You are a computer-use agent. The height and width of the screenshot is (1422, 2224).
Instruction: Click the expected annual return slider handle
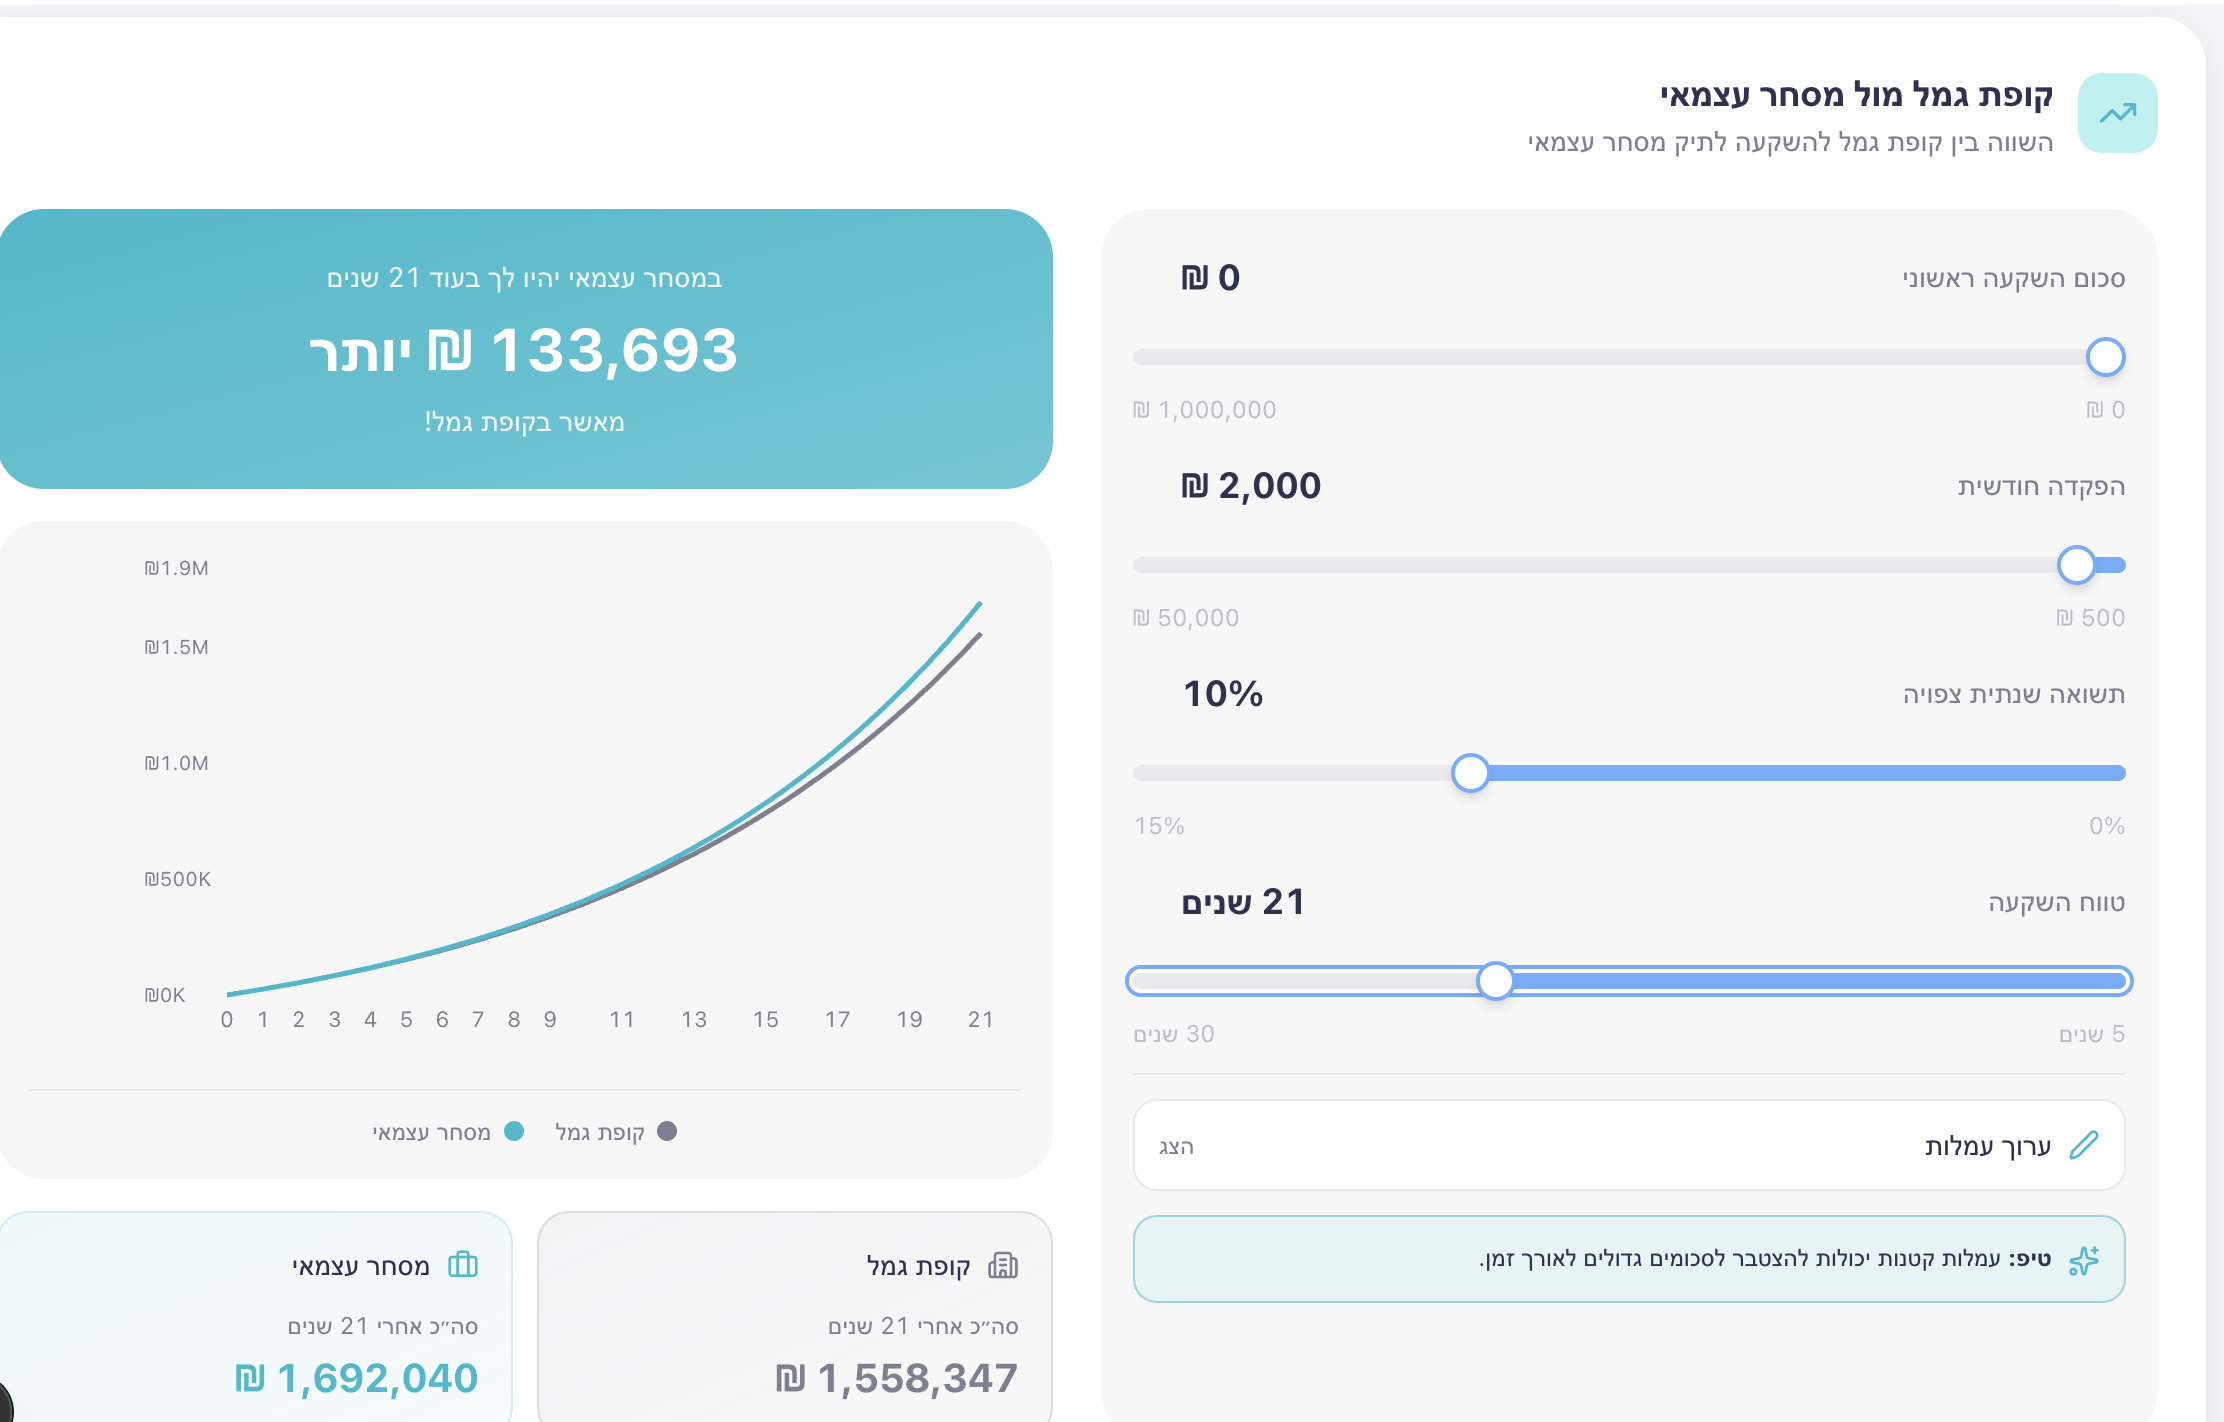click(x=1470, y=773)
